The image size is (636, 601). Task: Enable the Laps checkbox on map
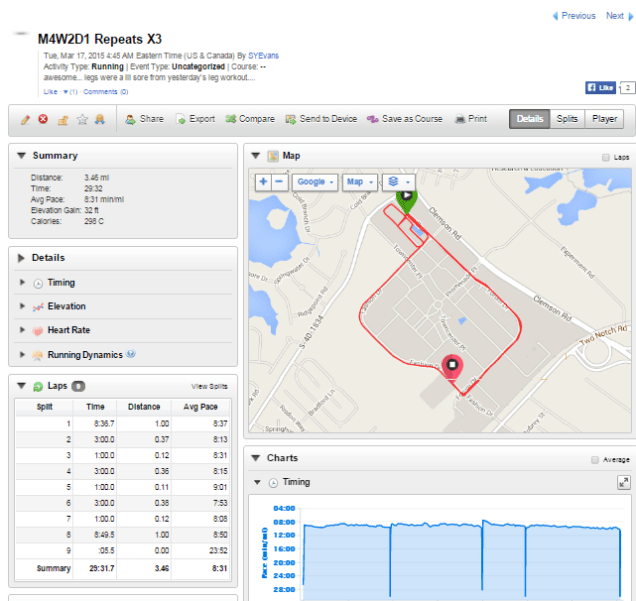click(x=605, y=157)
